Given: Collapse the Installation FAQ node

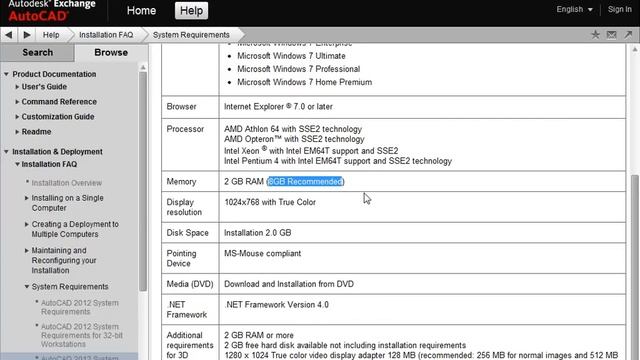Looking at the screenshot, I should [17, 164].
